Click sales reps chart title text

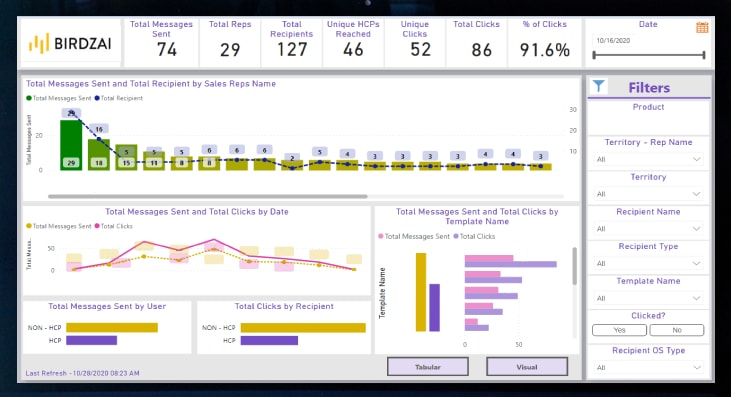(x=151, y=84)
